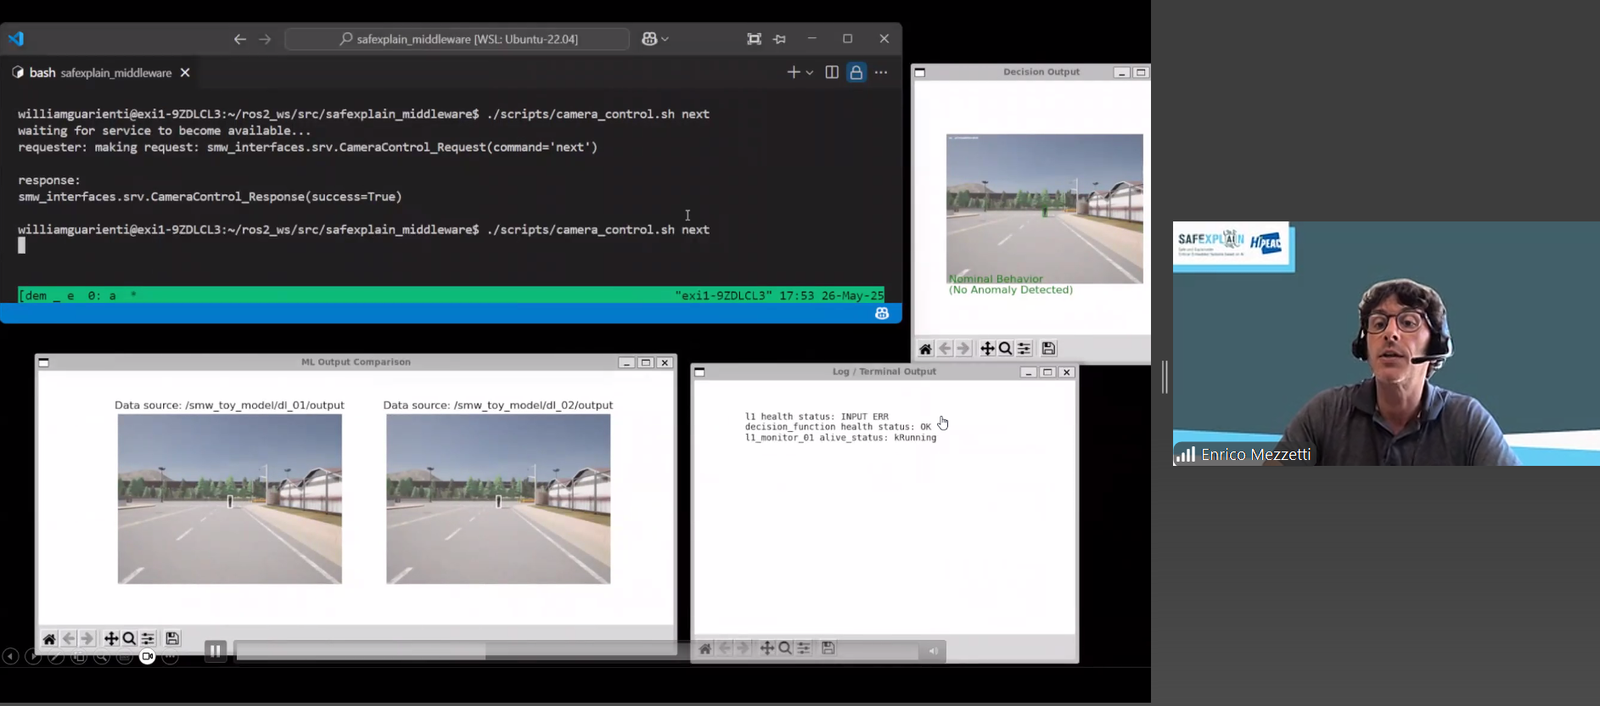This screenshot has width=1600, height=706.
Task: Click the terminal line 'waiting for service to become available...'
Action: click(164, 130)
